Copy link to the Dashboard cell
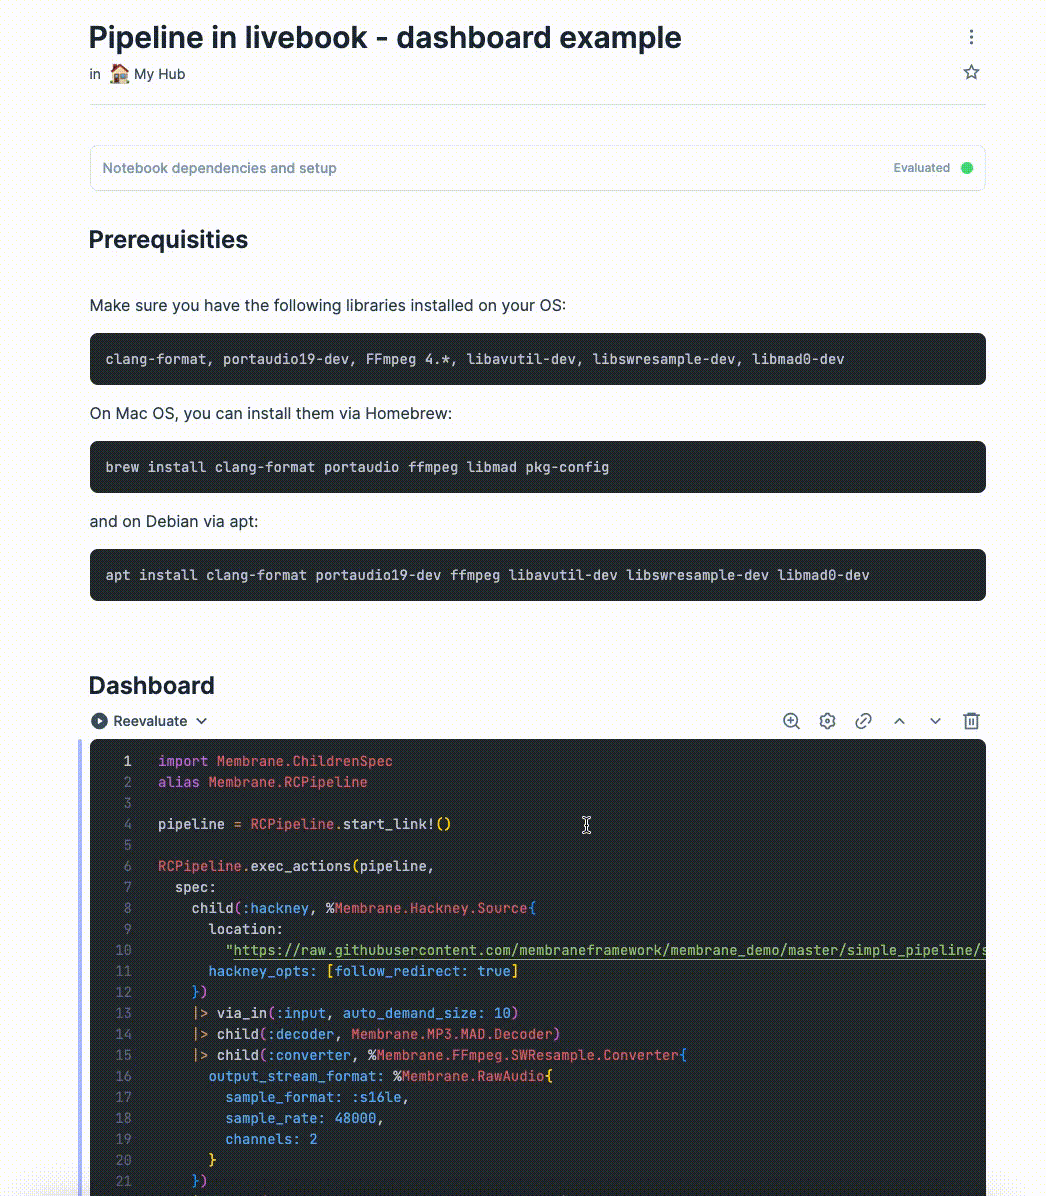 [863, 721]
